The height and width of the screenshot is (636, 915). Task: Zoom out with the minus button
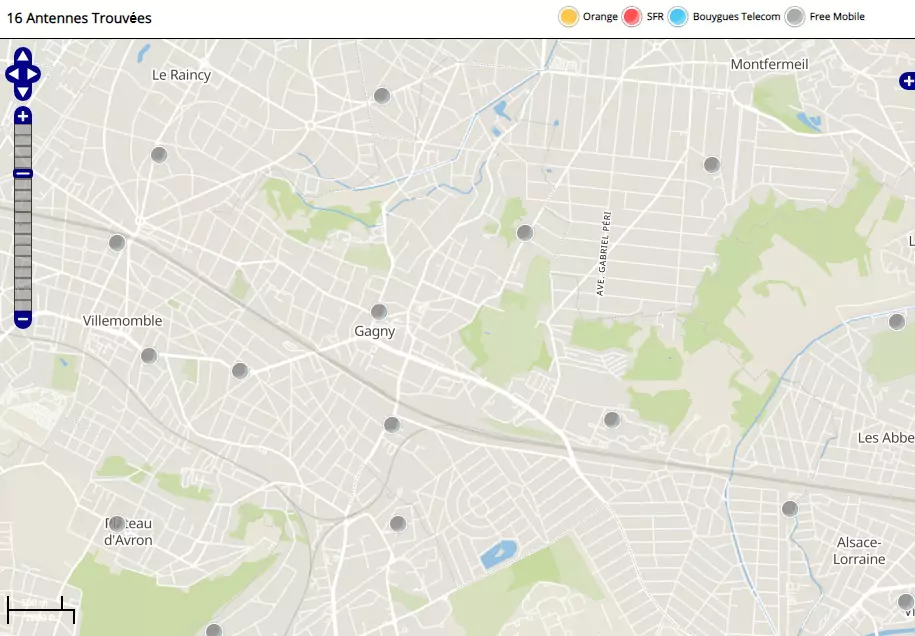tap(23, 320)
